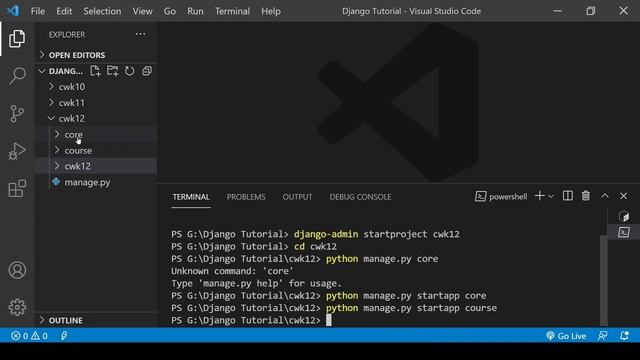
Task: Open notifications bell in status bar
Action: (624, 336)
